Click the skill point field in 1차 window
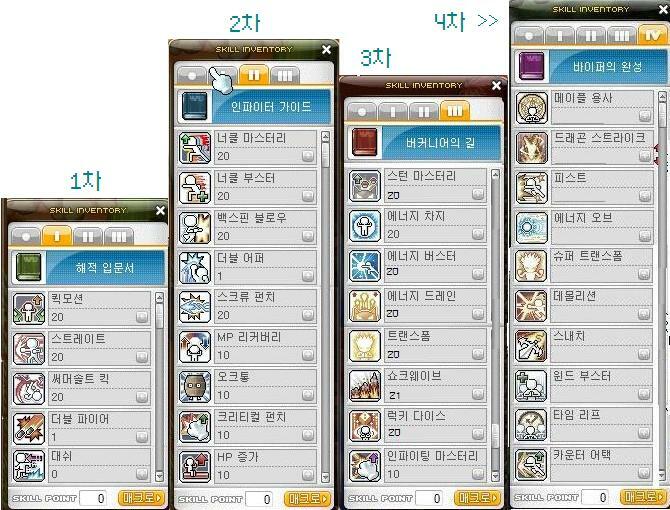Image resolution: width=670 pixels, height=510 pixels. pos(93,498)
